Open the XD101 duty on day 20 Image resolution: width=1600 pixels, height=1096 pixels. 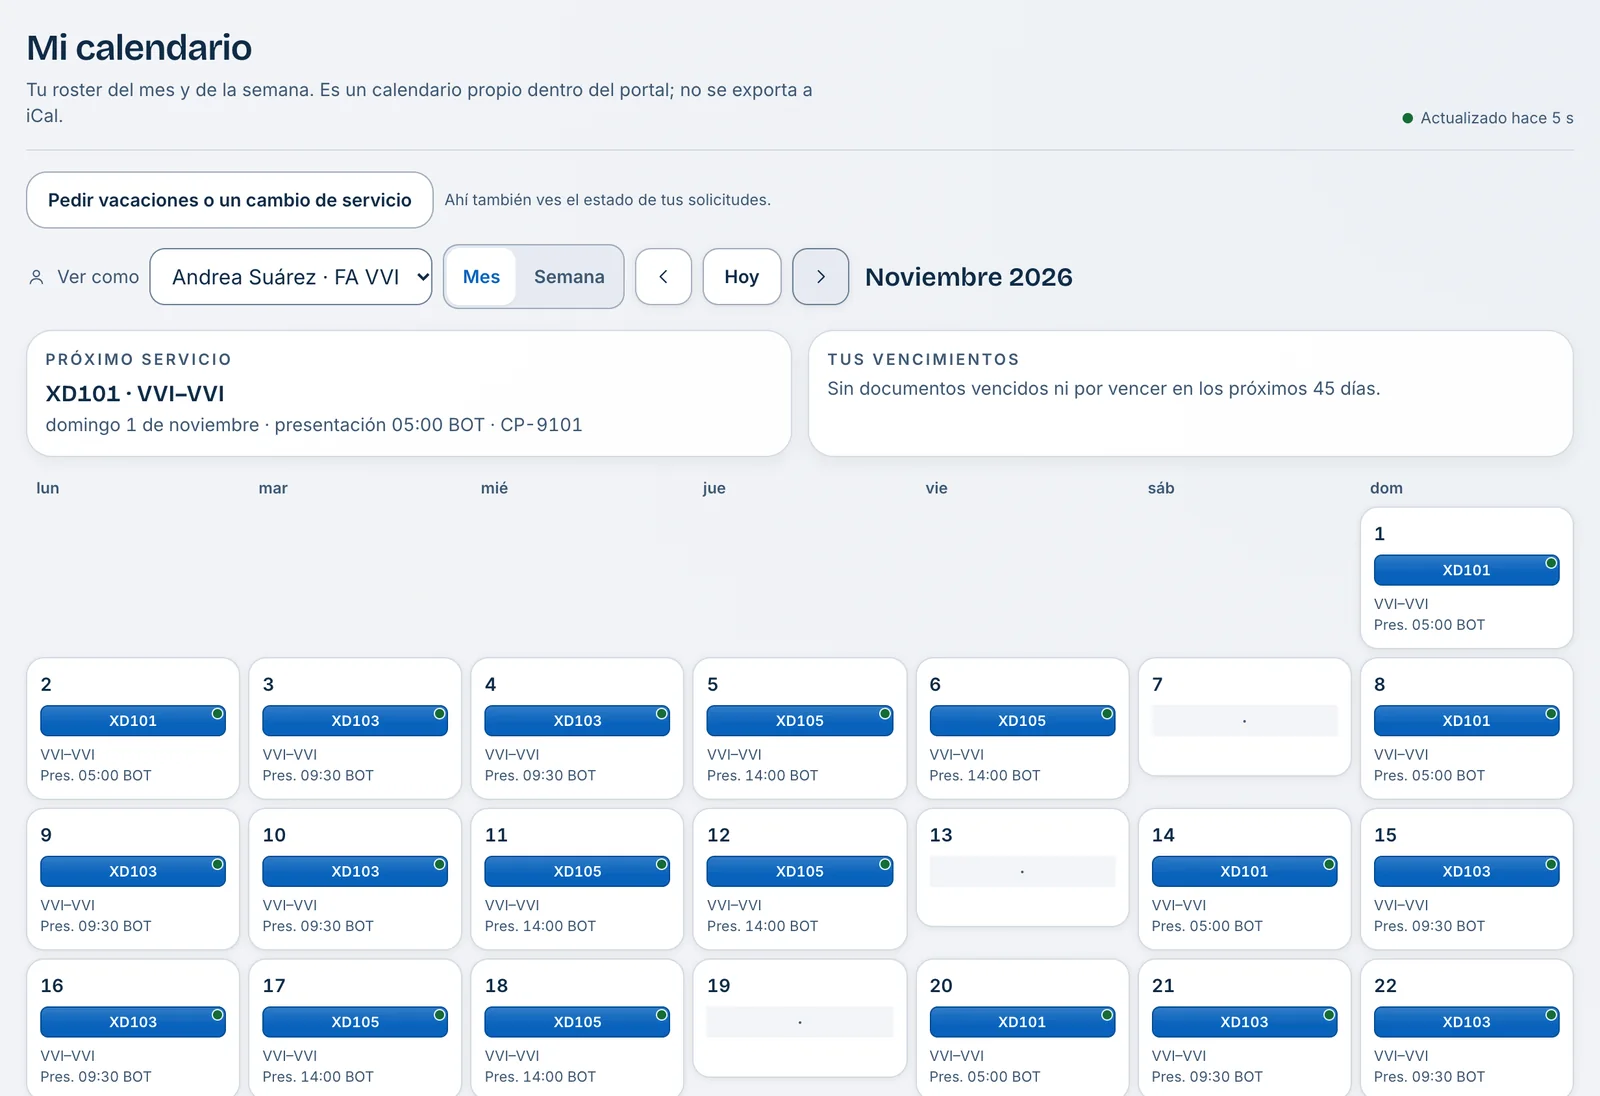[x=1022, y=1022]
